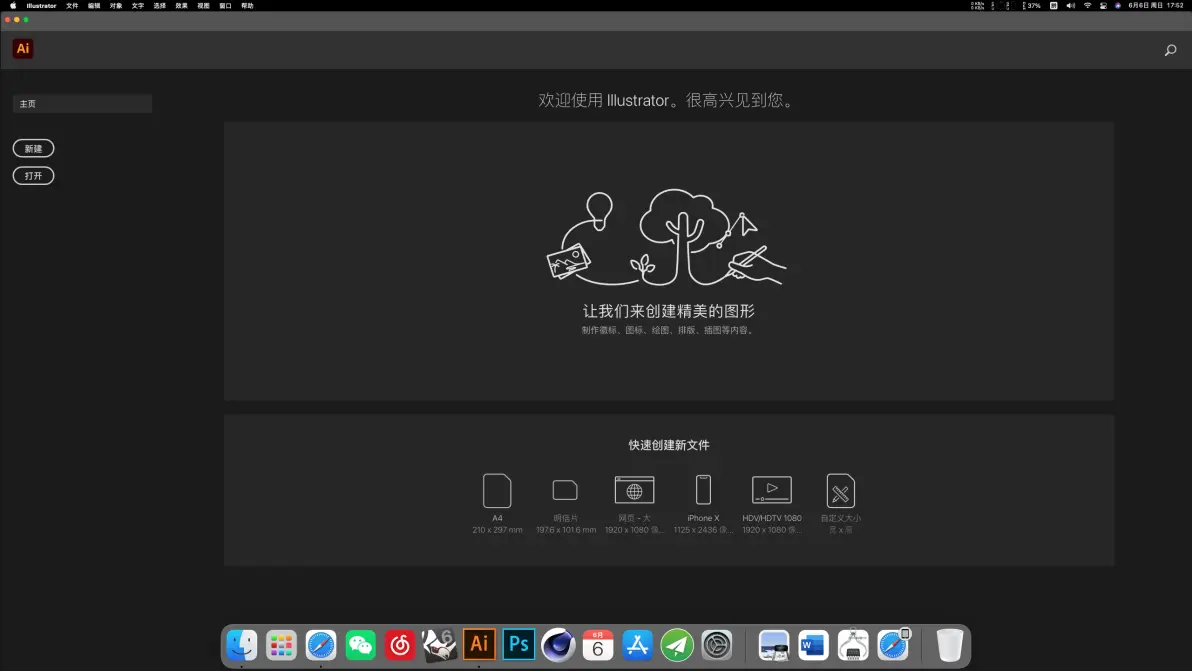Open the 窗口 (Window) menu
Screen dimensions: 1192x671
click(x=225, y=5)
